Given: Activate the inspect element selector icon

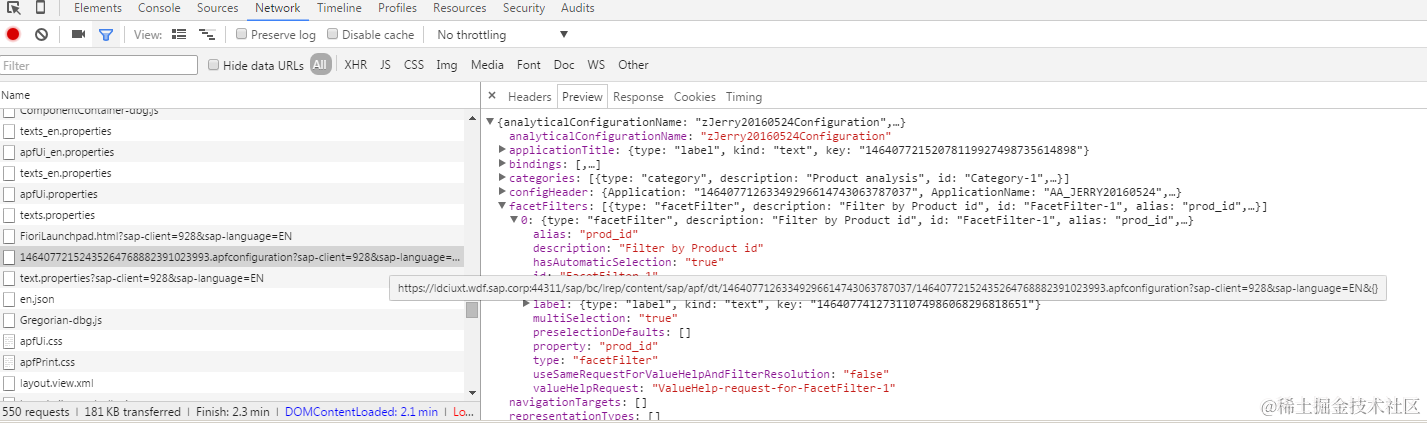Looking at the screenshot, I should (x=14, y=8).
